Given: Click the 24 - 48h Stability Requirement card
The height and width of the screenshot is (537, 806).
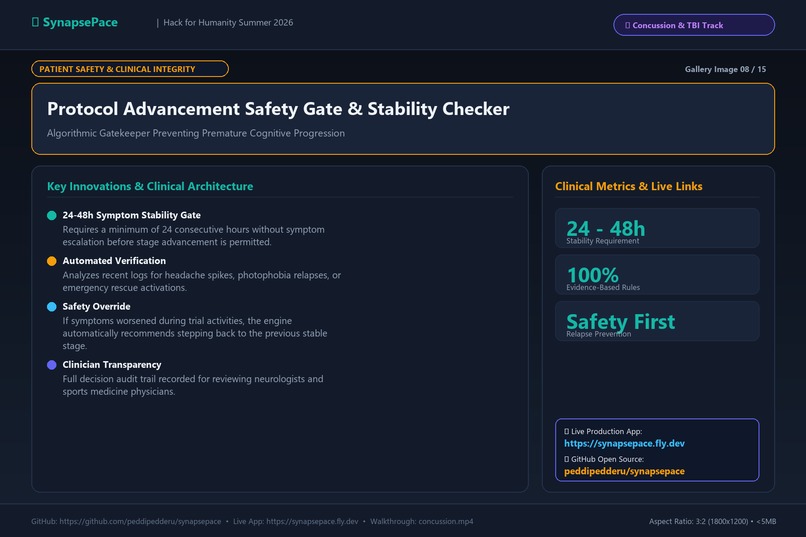Looking at the screenshot, I should 657,228.
